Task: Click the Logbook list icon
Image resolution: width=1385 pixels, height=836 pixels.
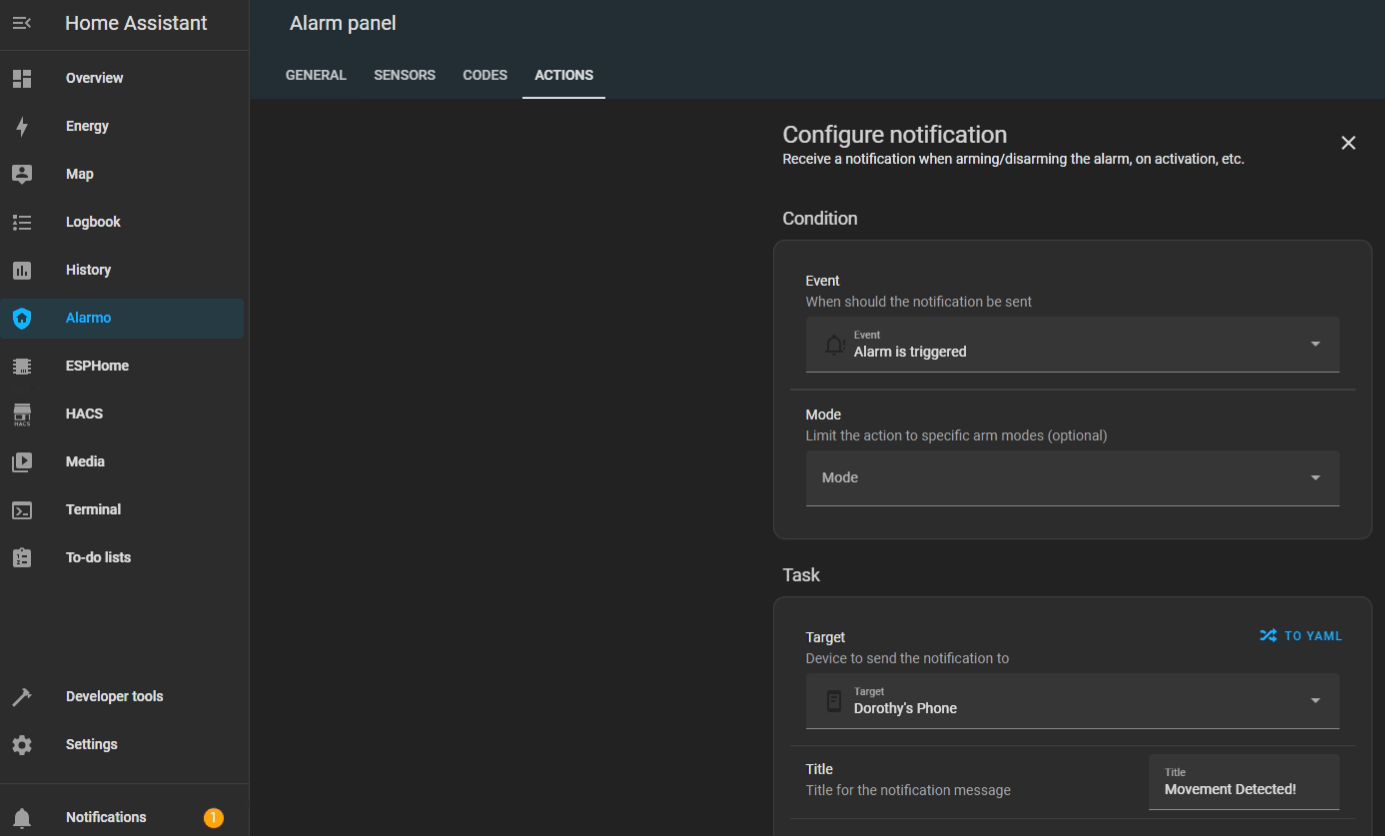Action: [x=22, y=222]
